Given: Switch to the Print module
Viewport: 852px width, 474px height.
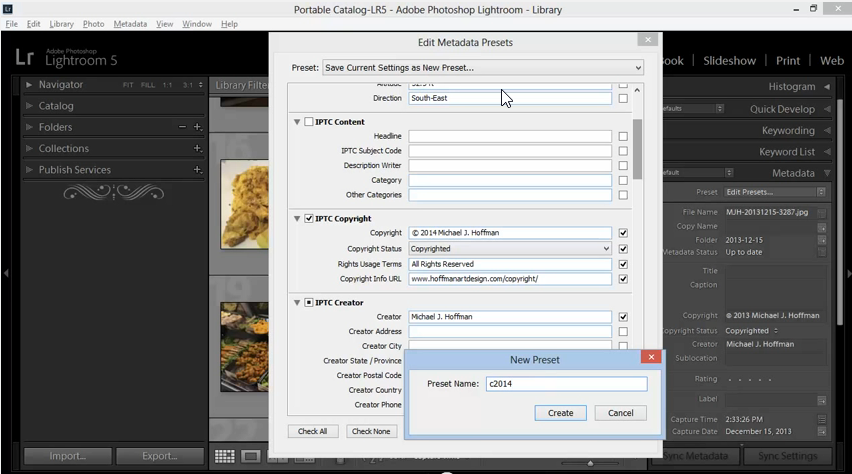Looking at the screenshot, I should (x=788, y=61).
